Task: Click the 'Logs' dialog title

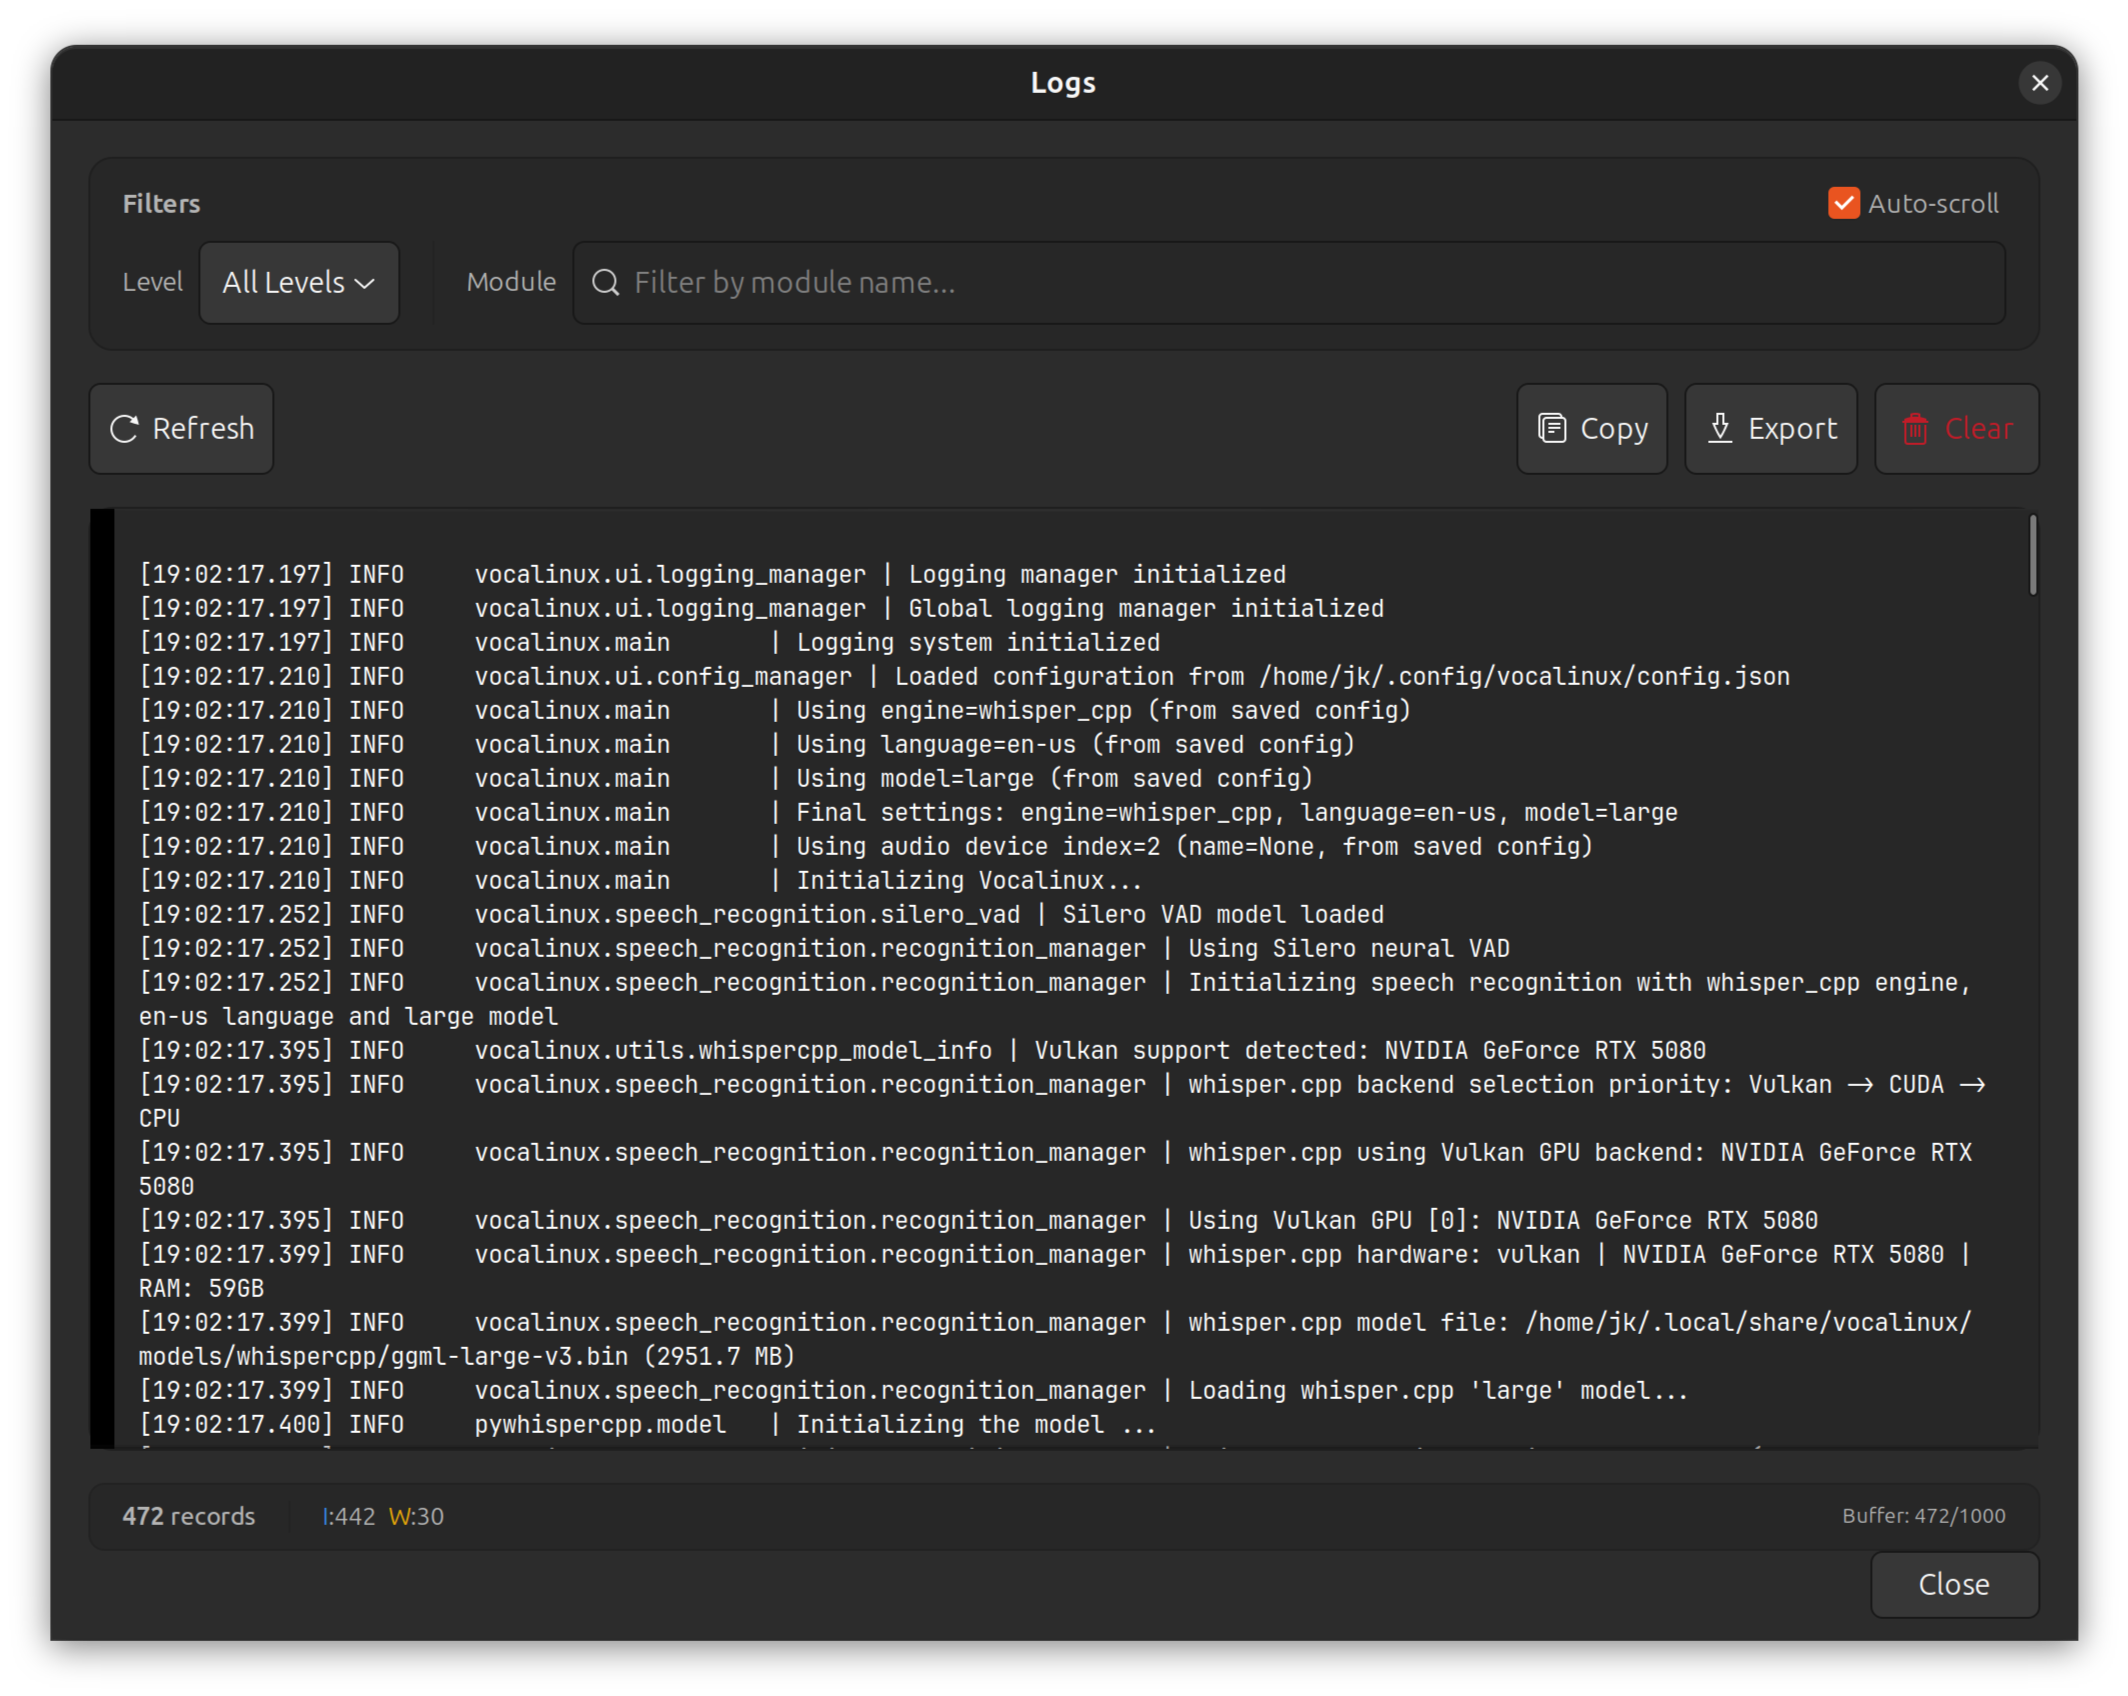Action: tap(1063, 83)
